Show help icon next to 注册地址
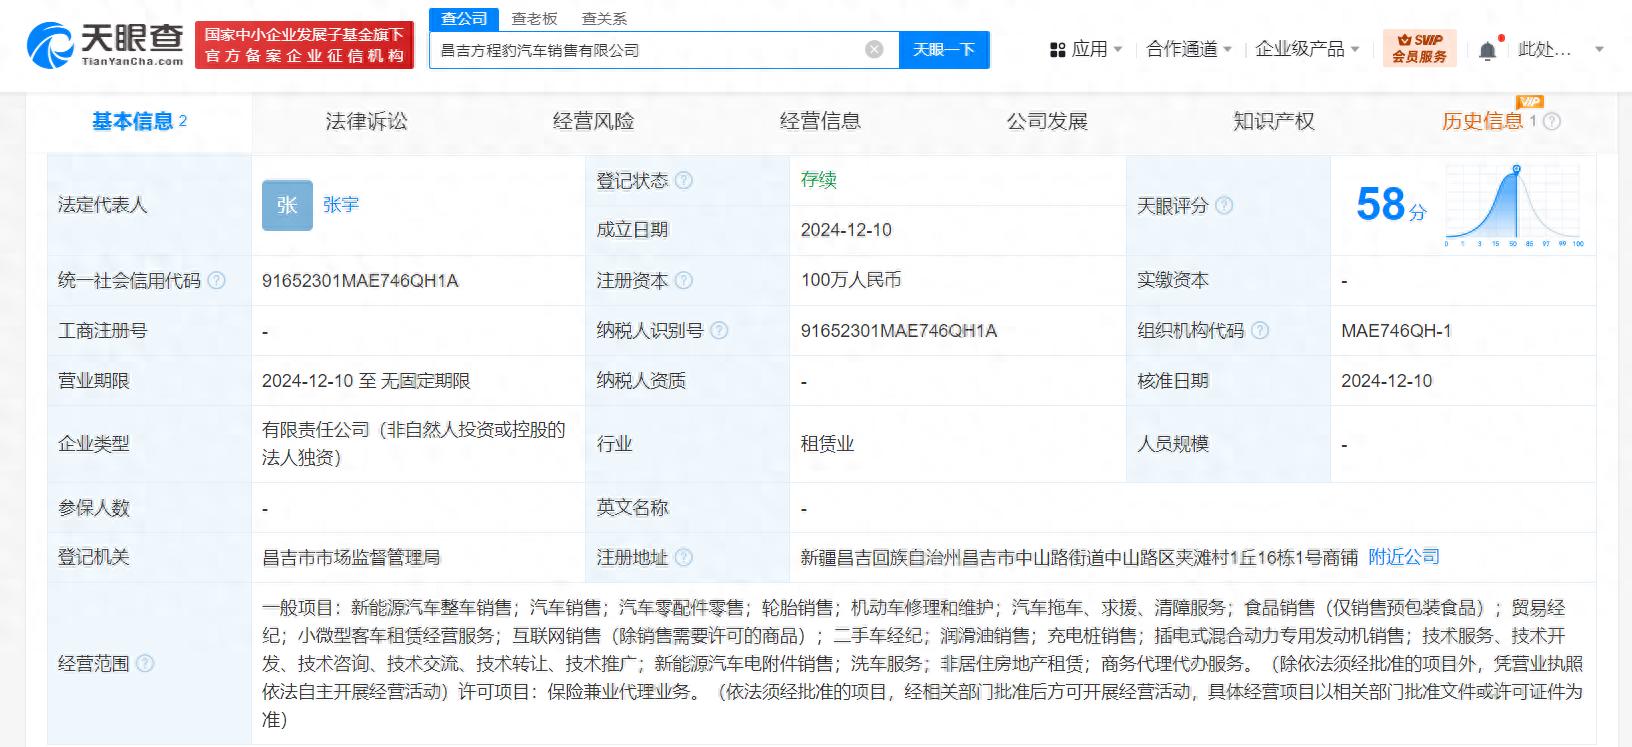 pos(684,557)
